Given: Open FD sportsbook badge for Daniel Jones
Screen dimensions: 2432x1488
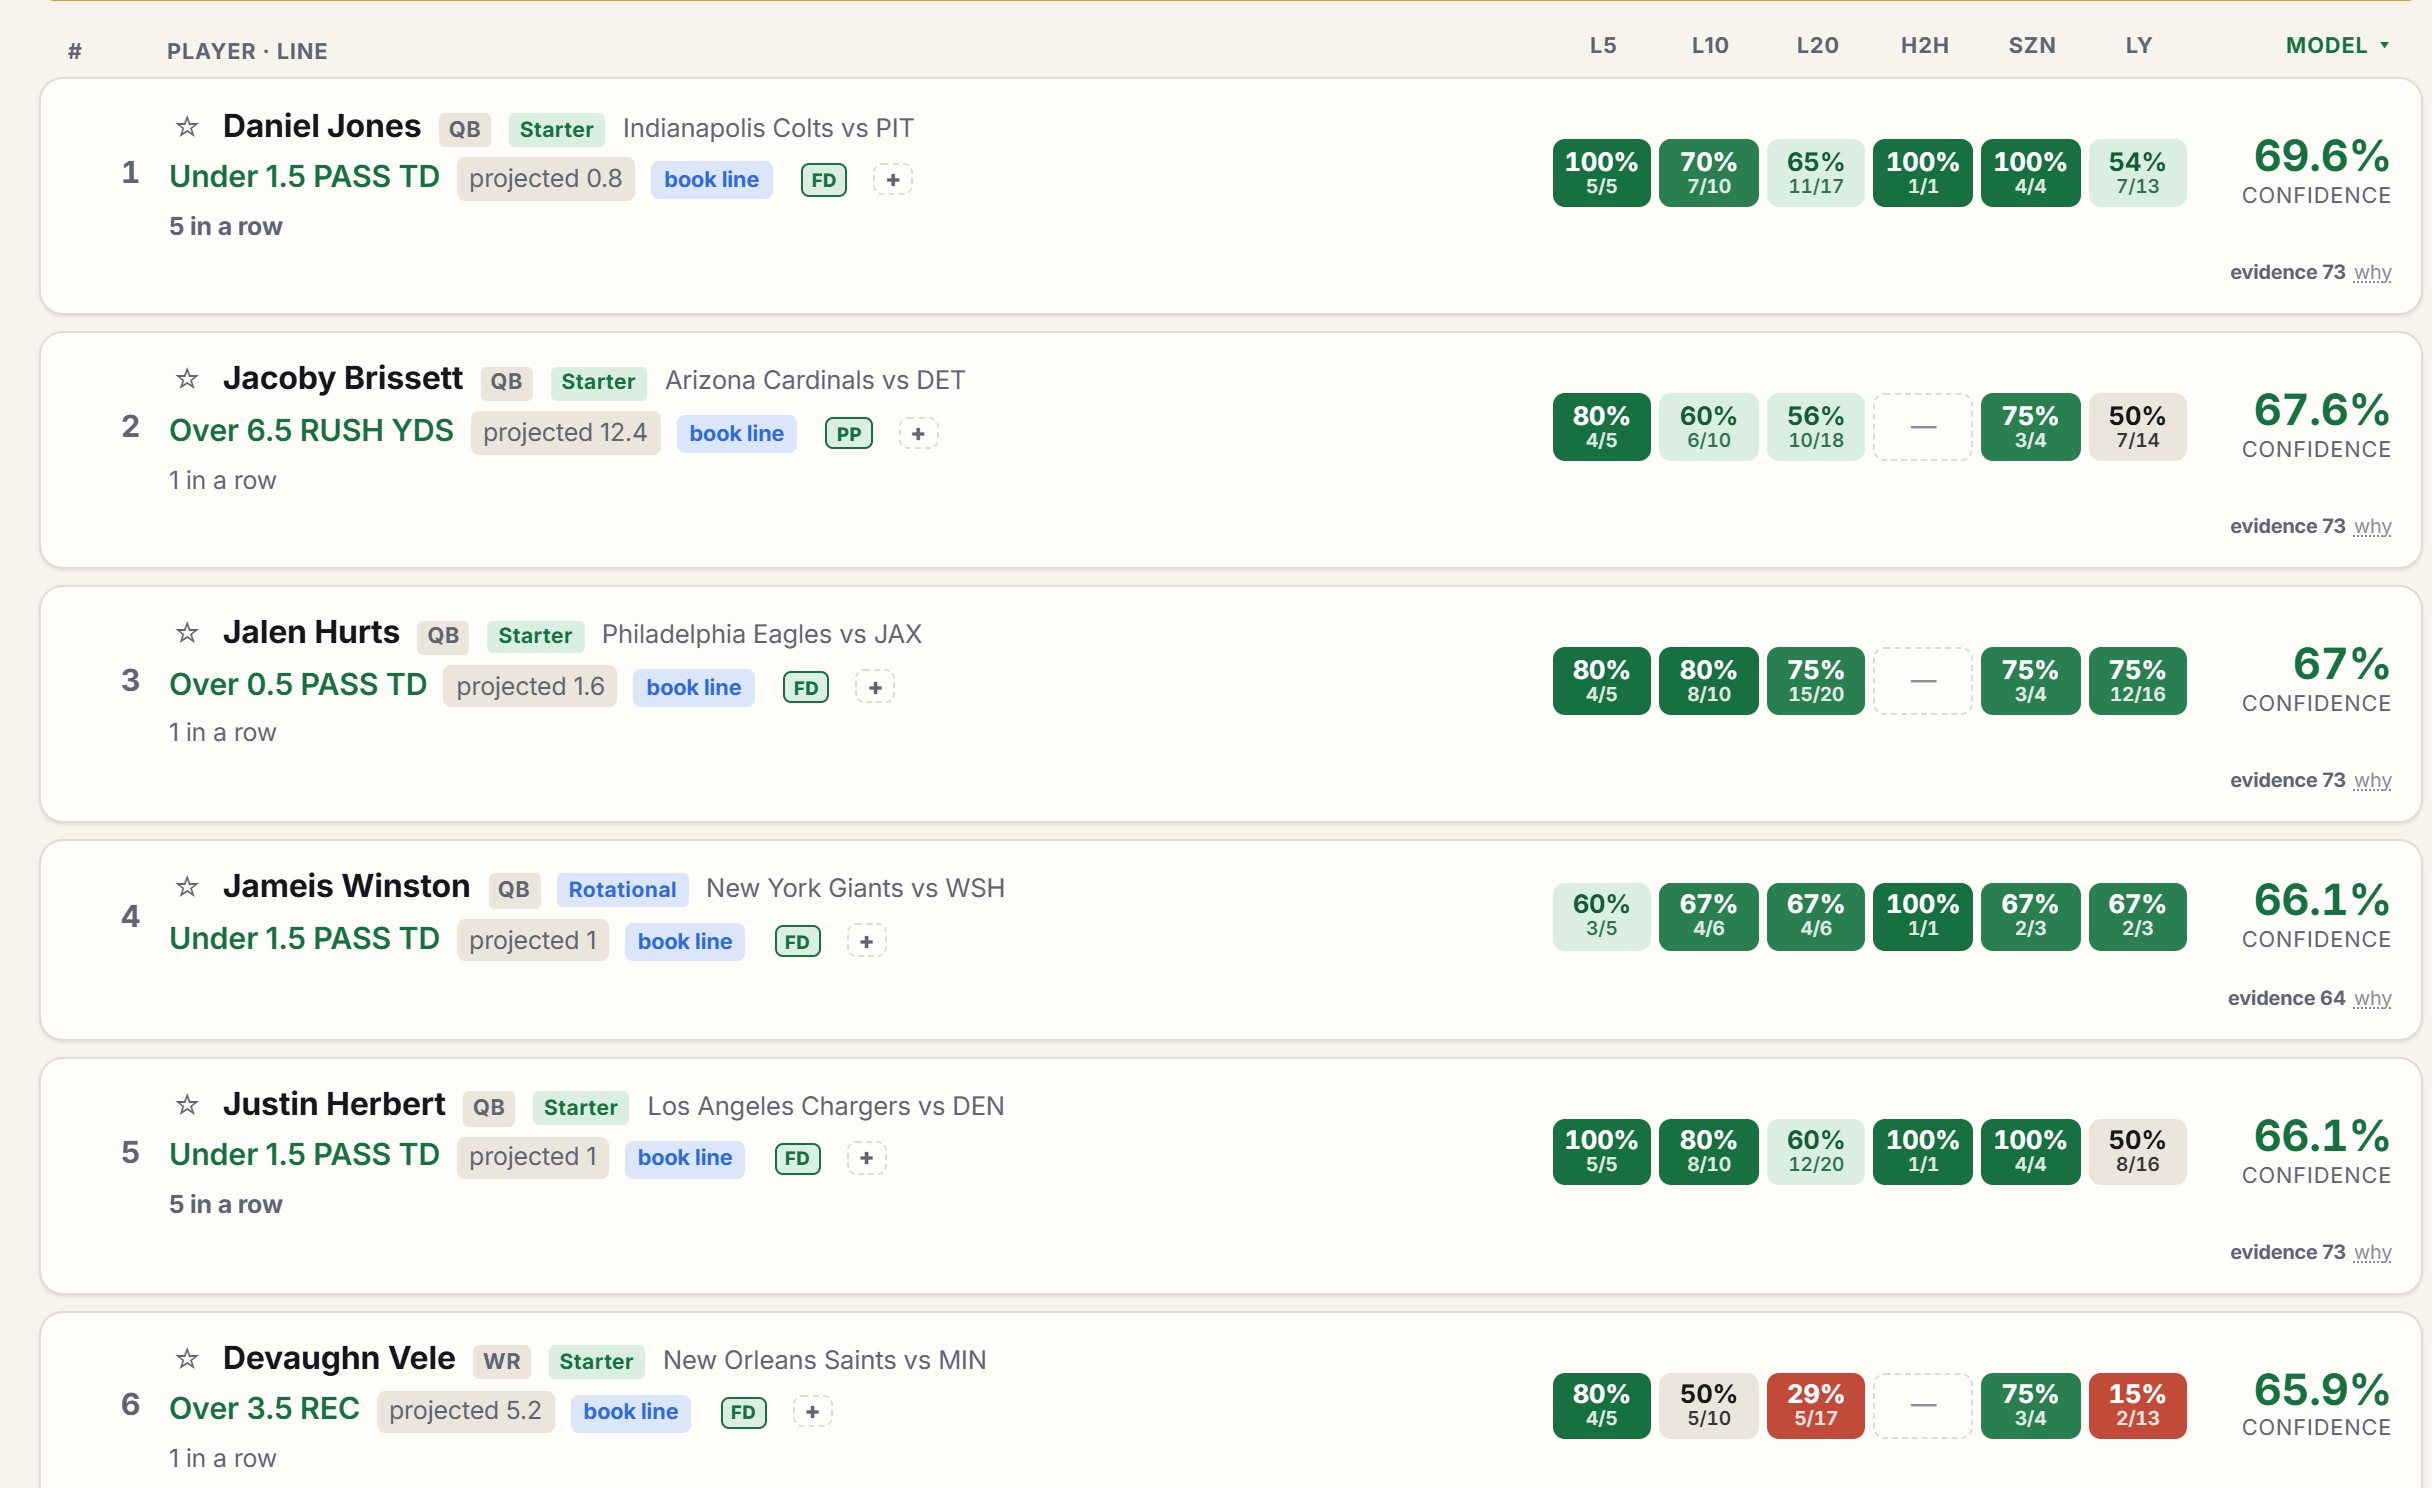Looking at the screenshot, I should point(824,180).
